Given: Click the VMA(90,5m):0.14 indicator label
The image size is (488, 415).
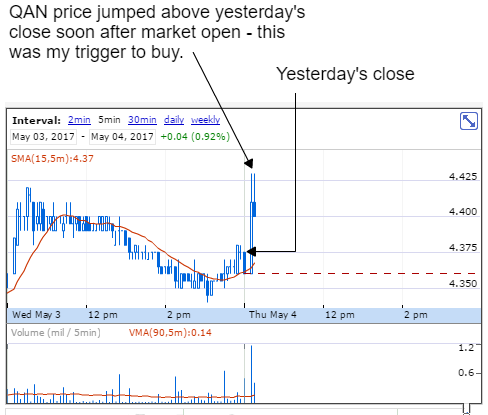Looking at the screenshot, I should pos(170,332).
